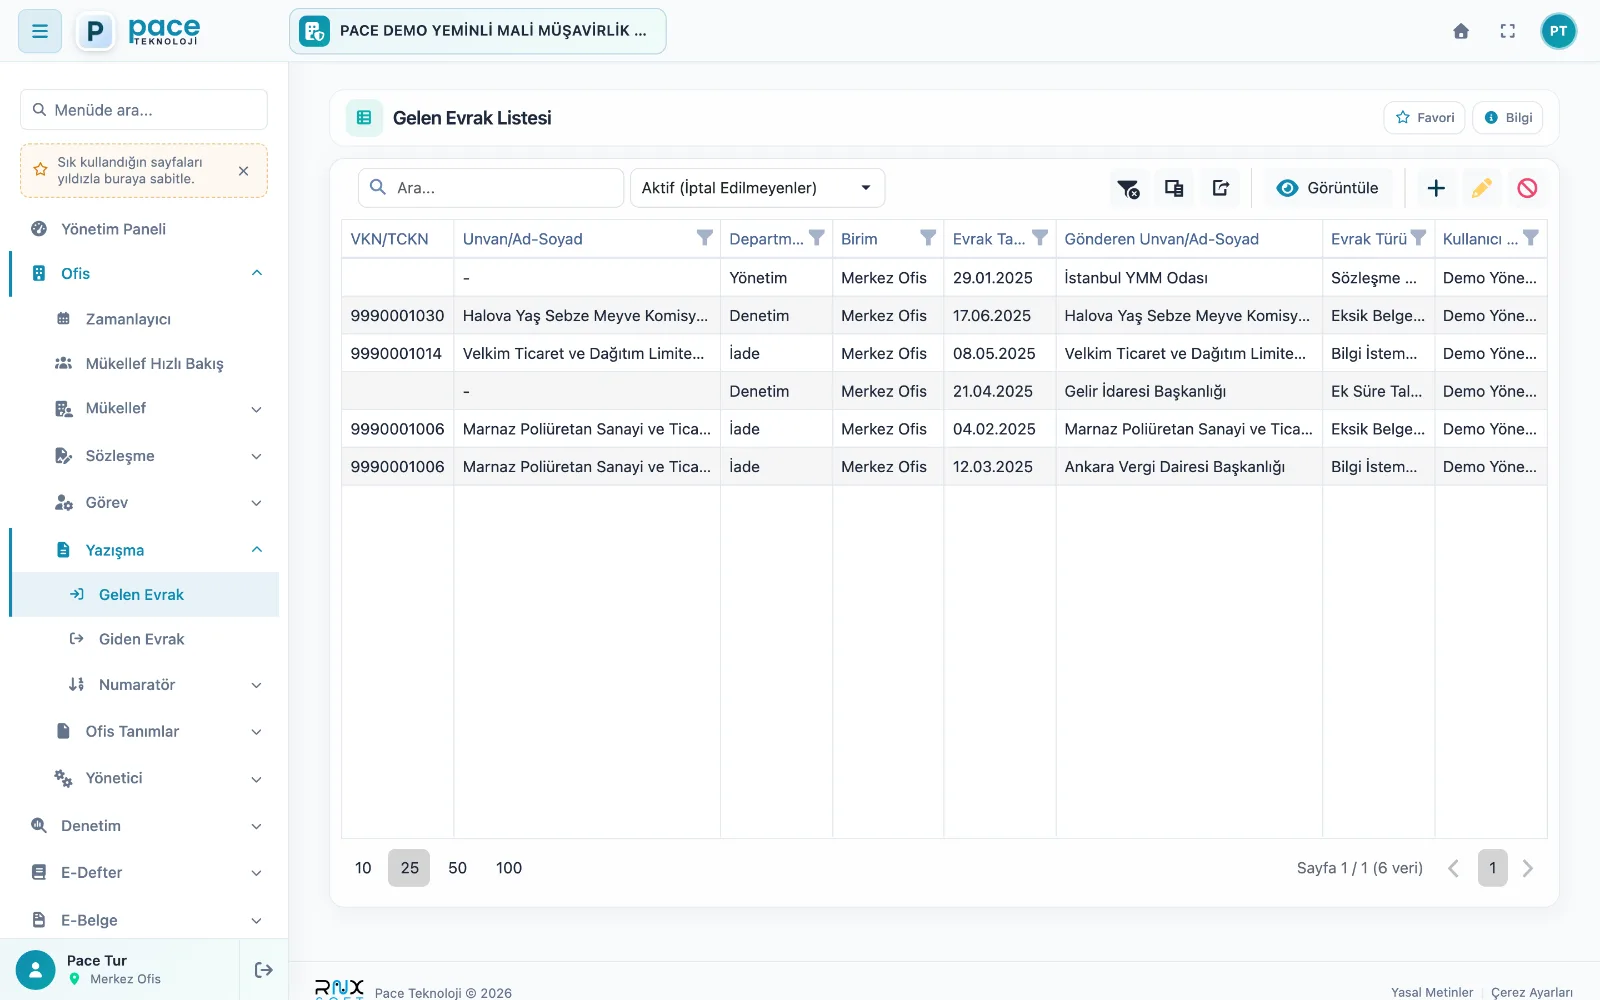This screenshot has height=1000, width=1600.
Task: Filter the Birim column
Action: coord(928,238)
